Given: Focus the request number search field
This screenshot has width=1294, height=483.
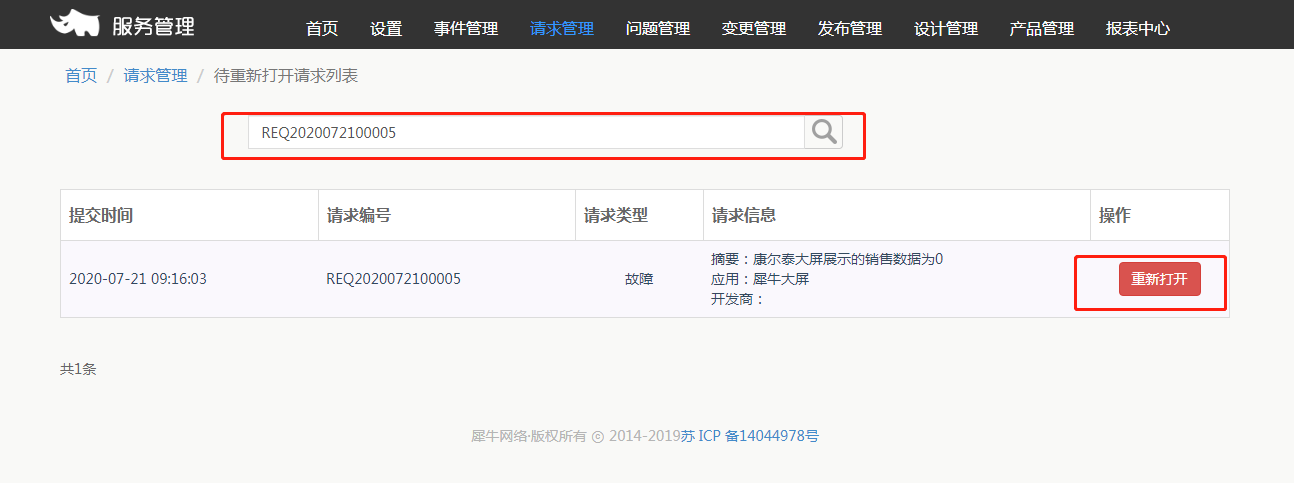Looking at the screenshot, I should (526, 132).
